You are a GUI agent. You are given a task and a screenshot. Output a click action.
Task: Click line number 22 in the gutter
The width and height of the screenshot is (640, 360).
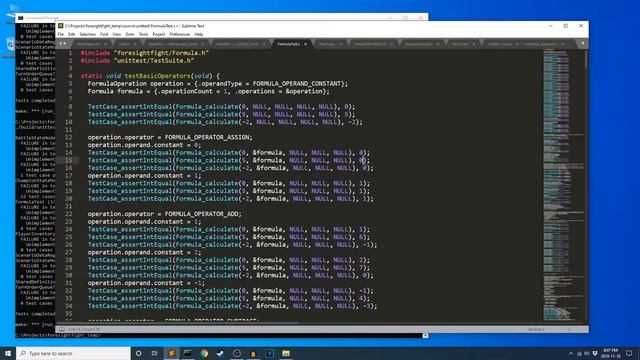click(x=69, y=214)
